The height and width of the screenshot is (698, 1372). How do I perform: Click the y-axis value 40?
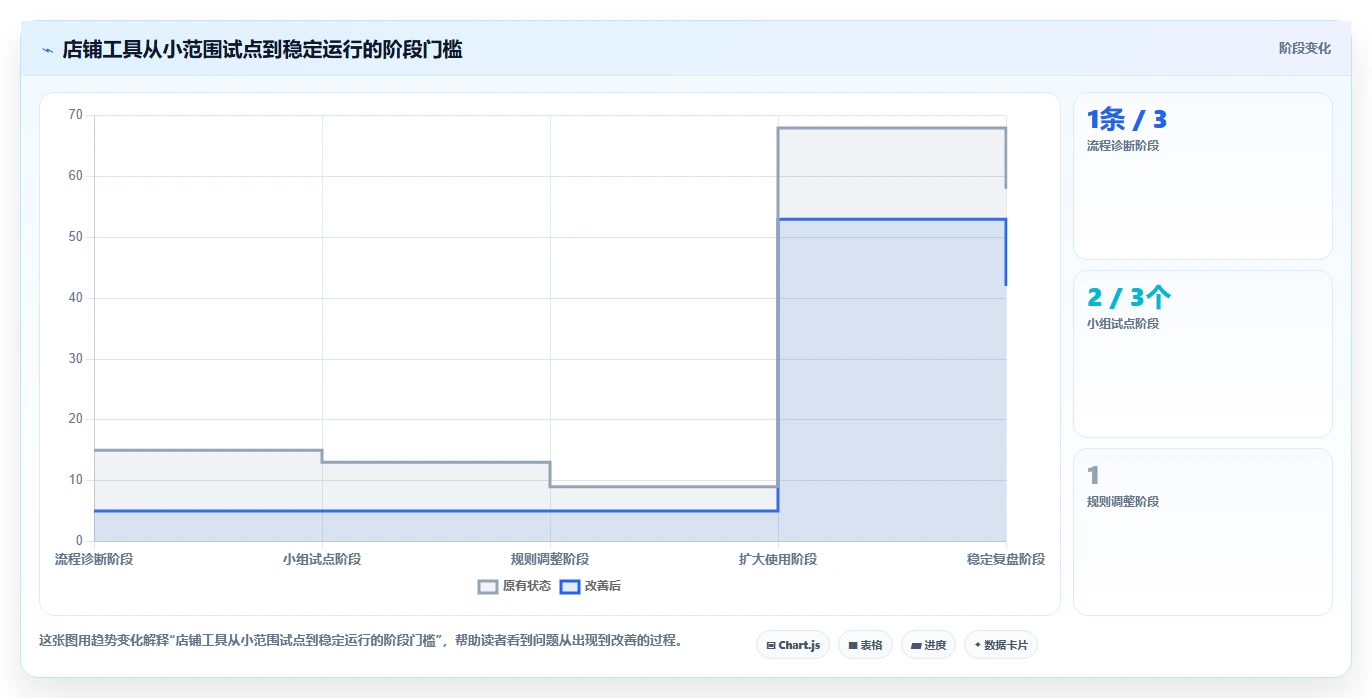pos(75,298)
